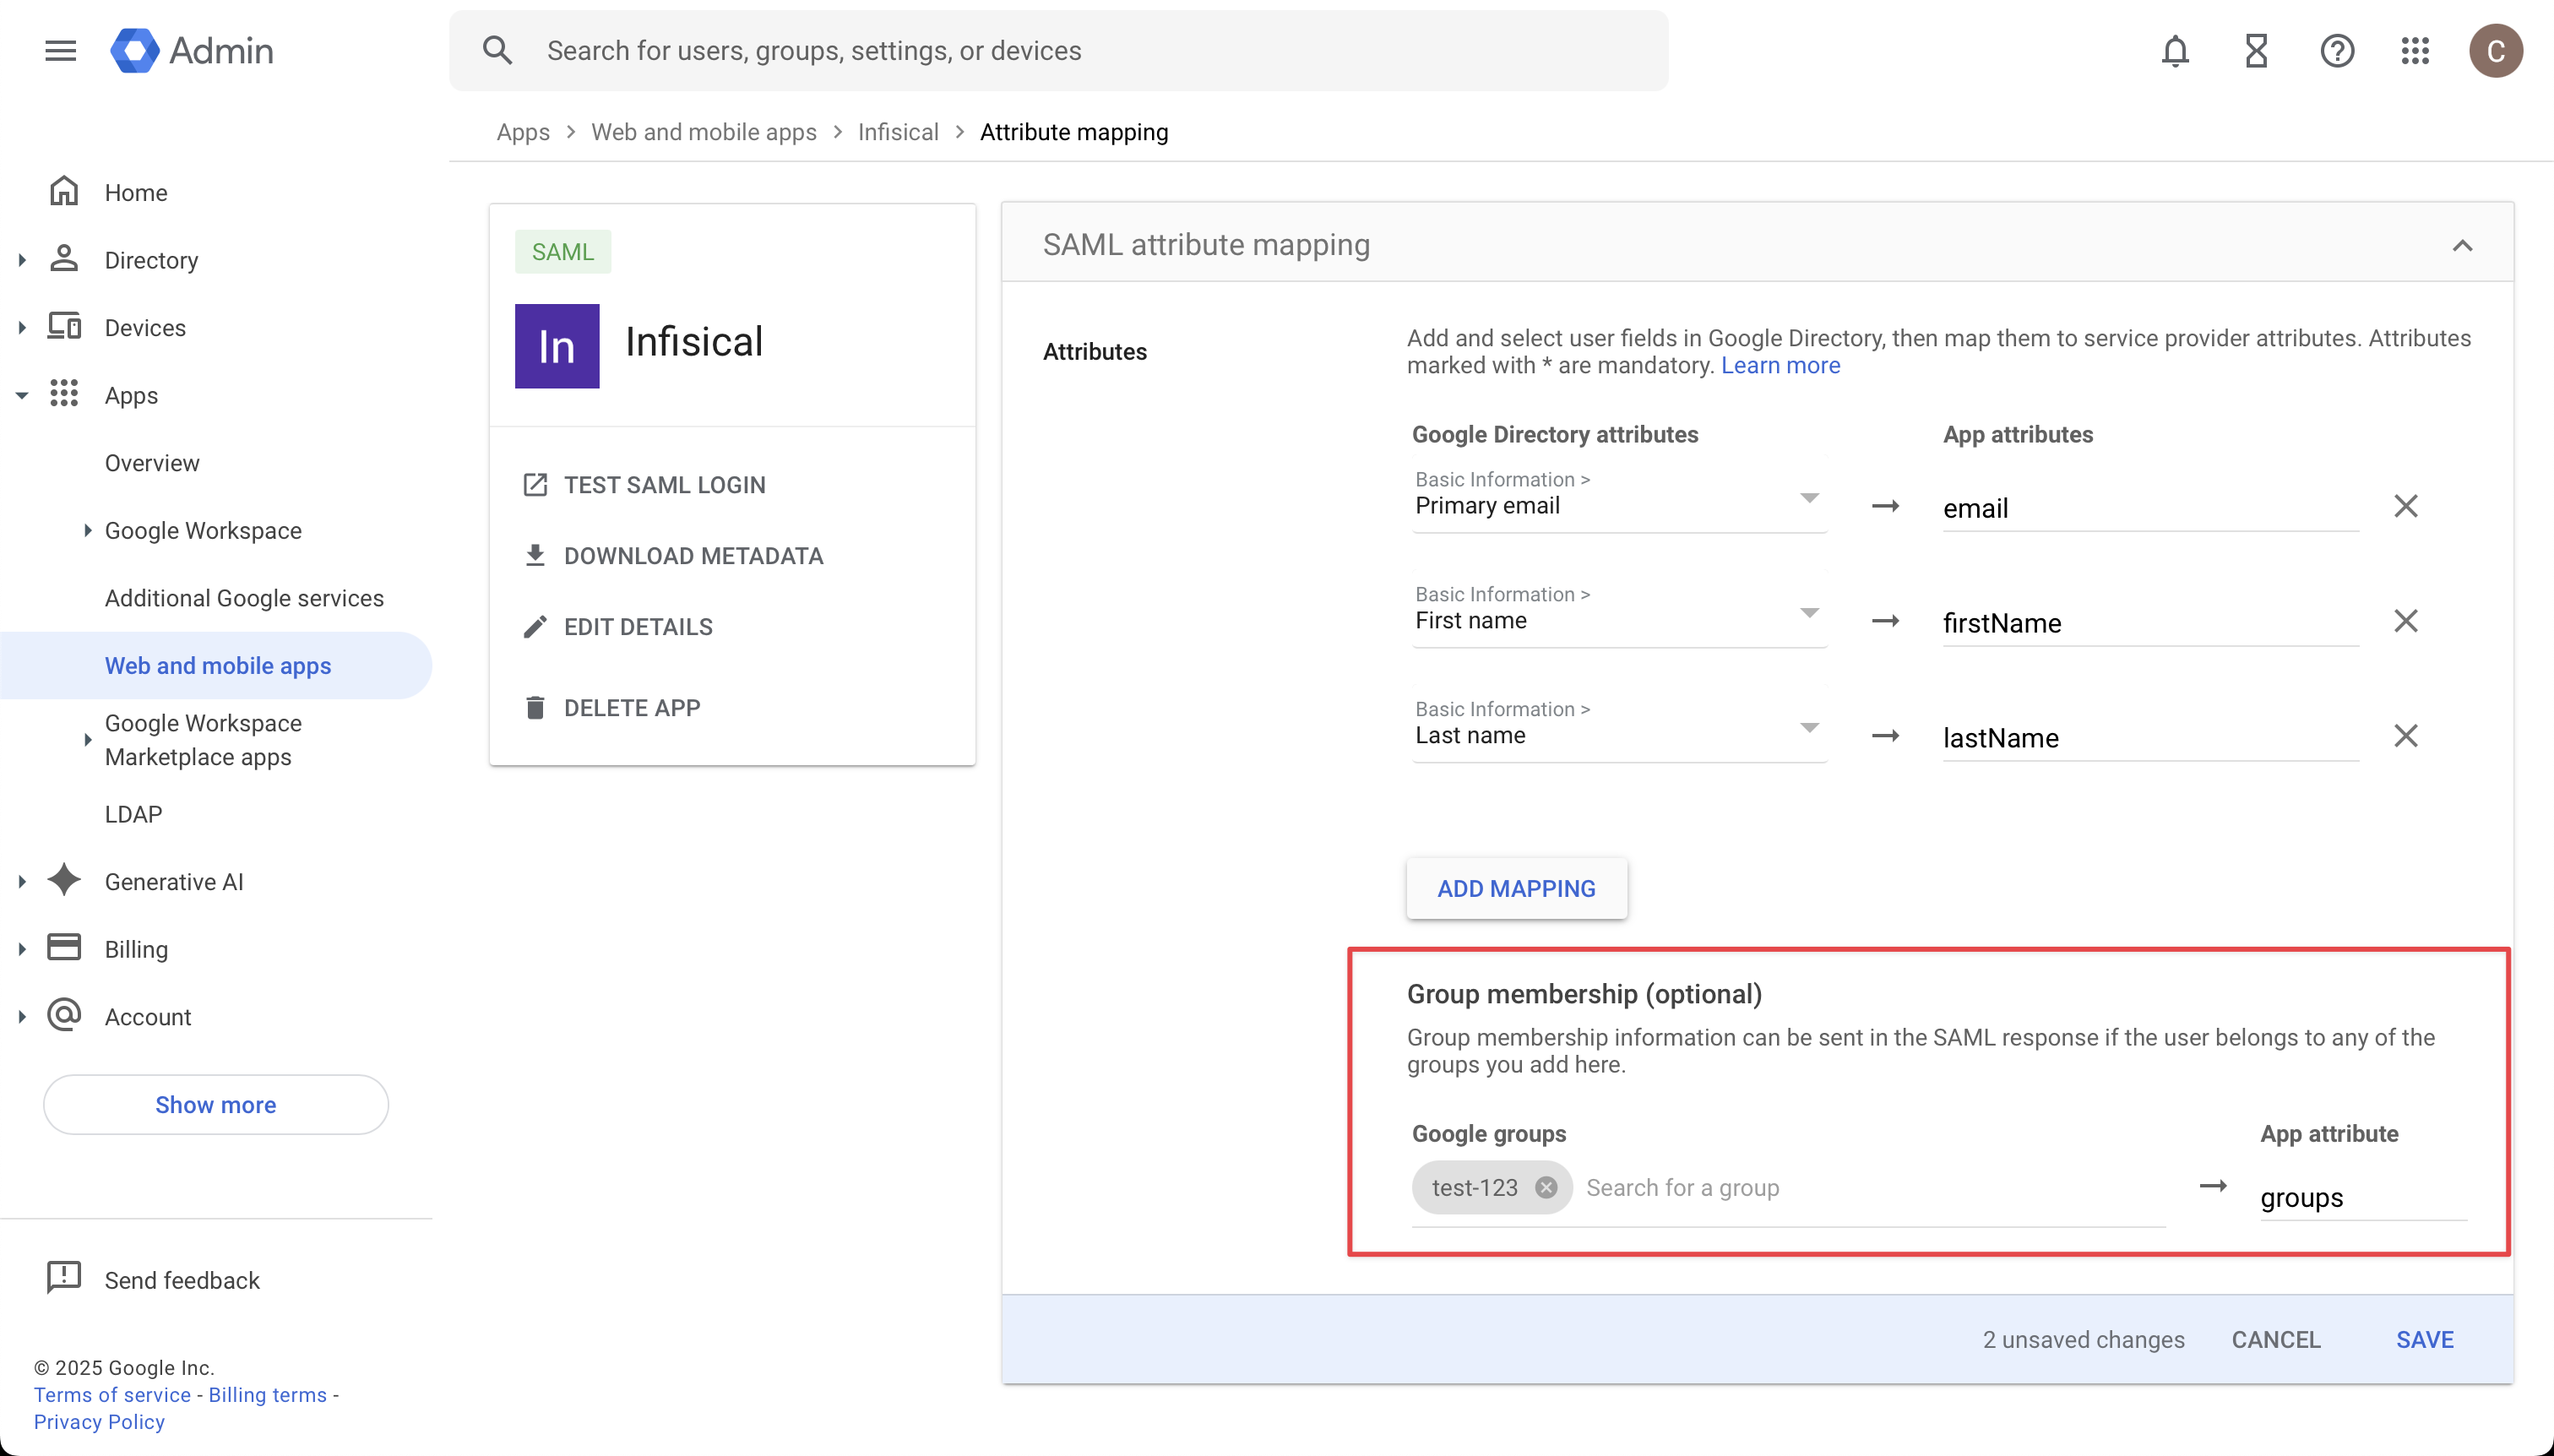Click CANCEL unsaved changes
This screenshot has height=1456, width=2554.
pos(2275,1339)
